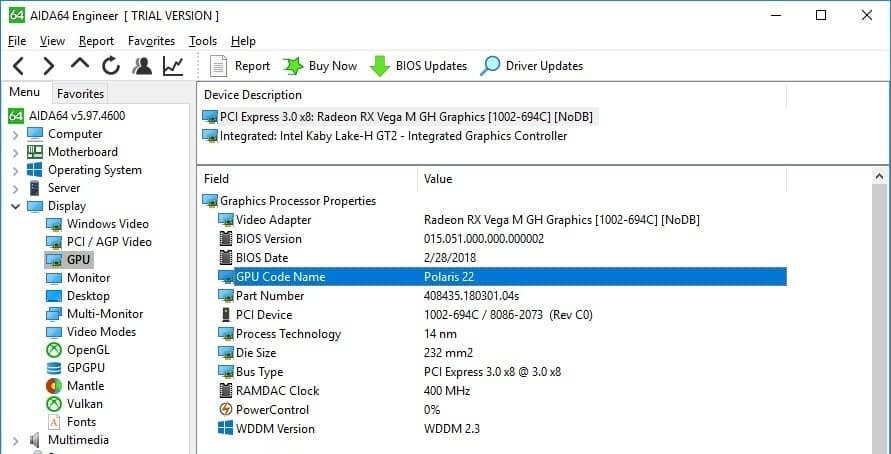Select the Die Size row
The image size is (891, 454).
[493, 353]
